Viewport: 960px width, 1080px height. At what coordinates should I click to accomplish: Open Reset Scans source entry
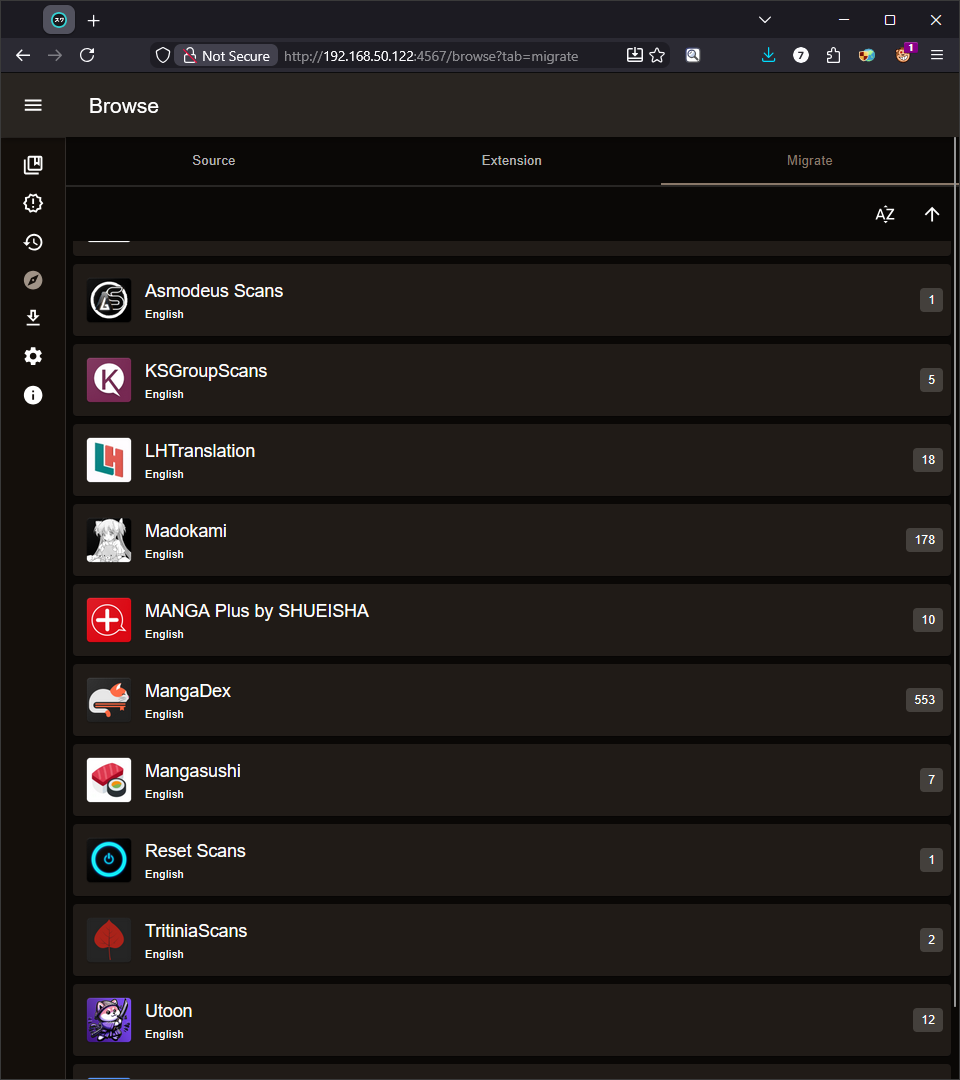click(x=512, y=860)
